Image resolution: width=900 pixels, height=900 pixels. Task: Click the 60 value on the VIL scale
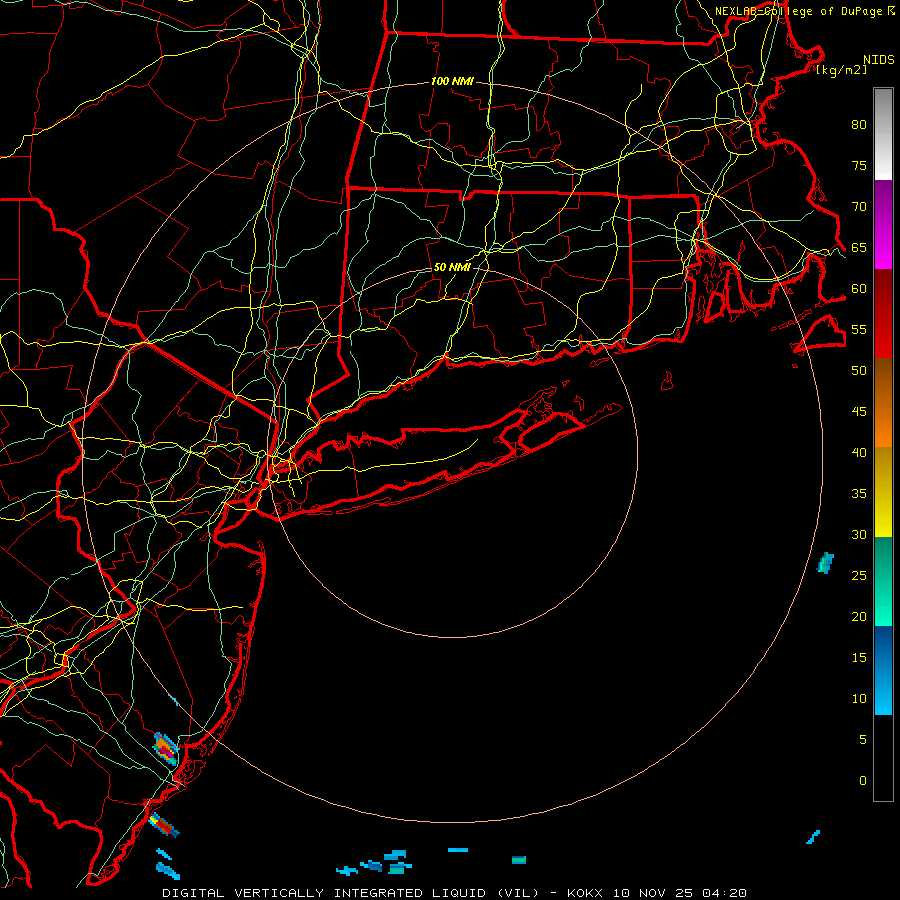tap(859, 289)
